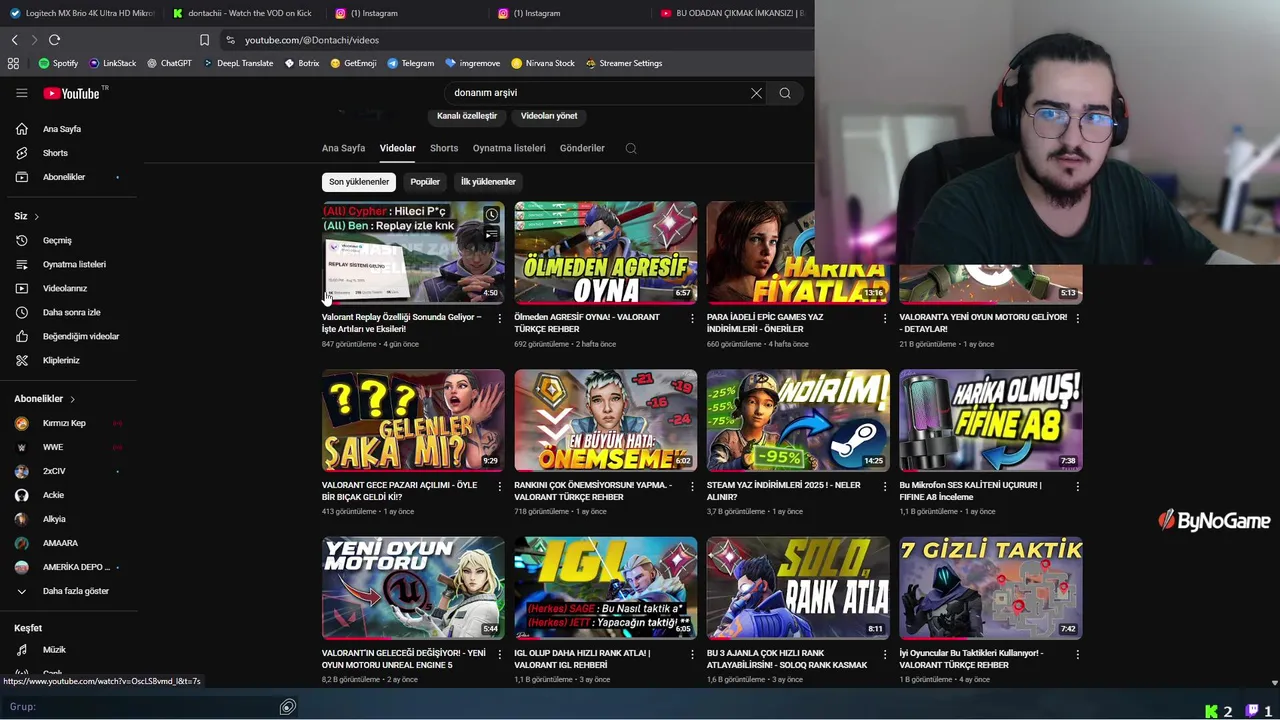The image size is (1280, 720).
Task: Select the Popüler filter chip
Action: [x=425, y=182]
